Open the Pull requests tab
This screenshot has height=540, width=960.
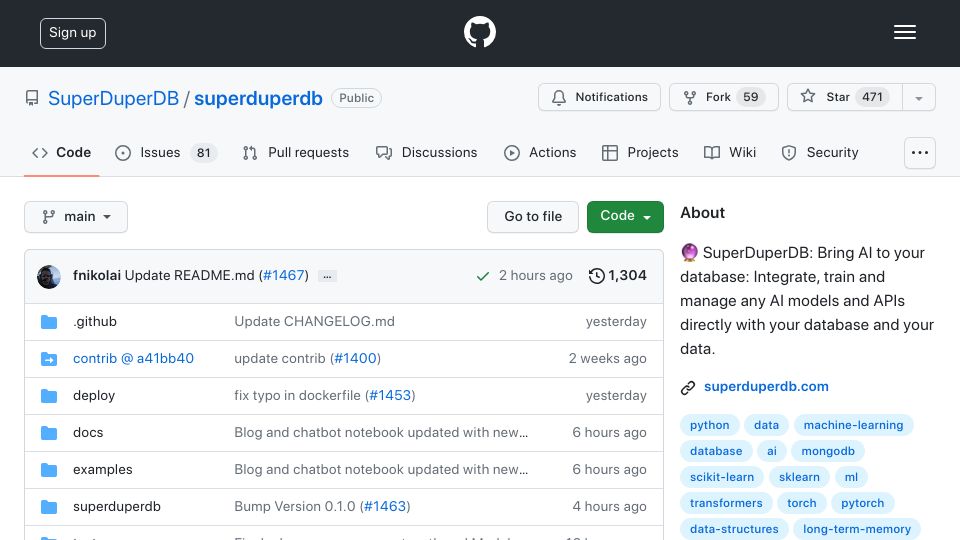(x=296, y=152)
